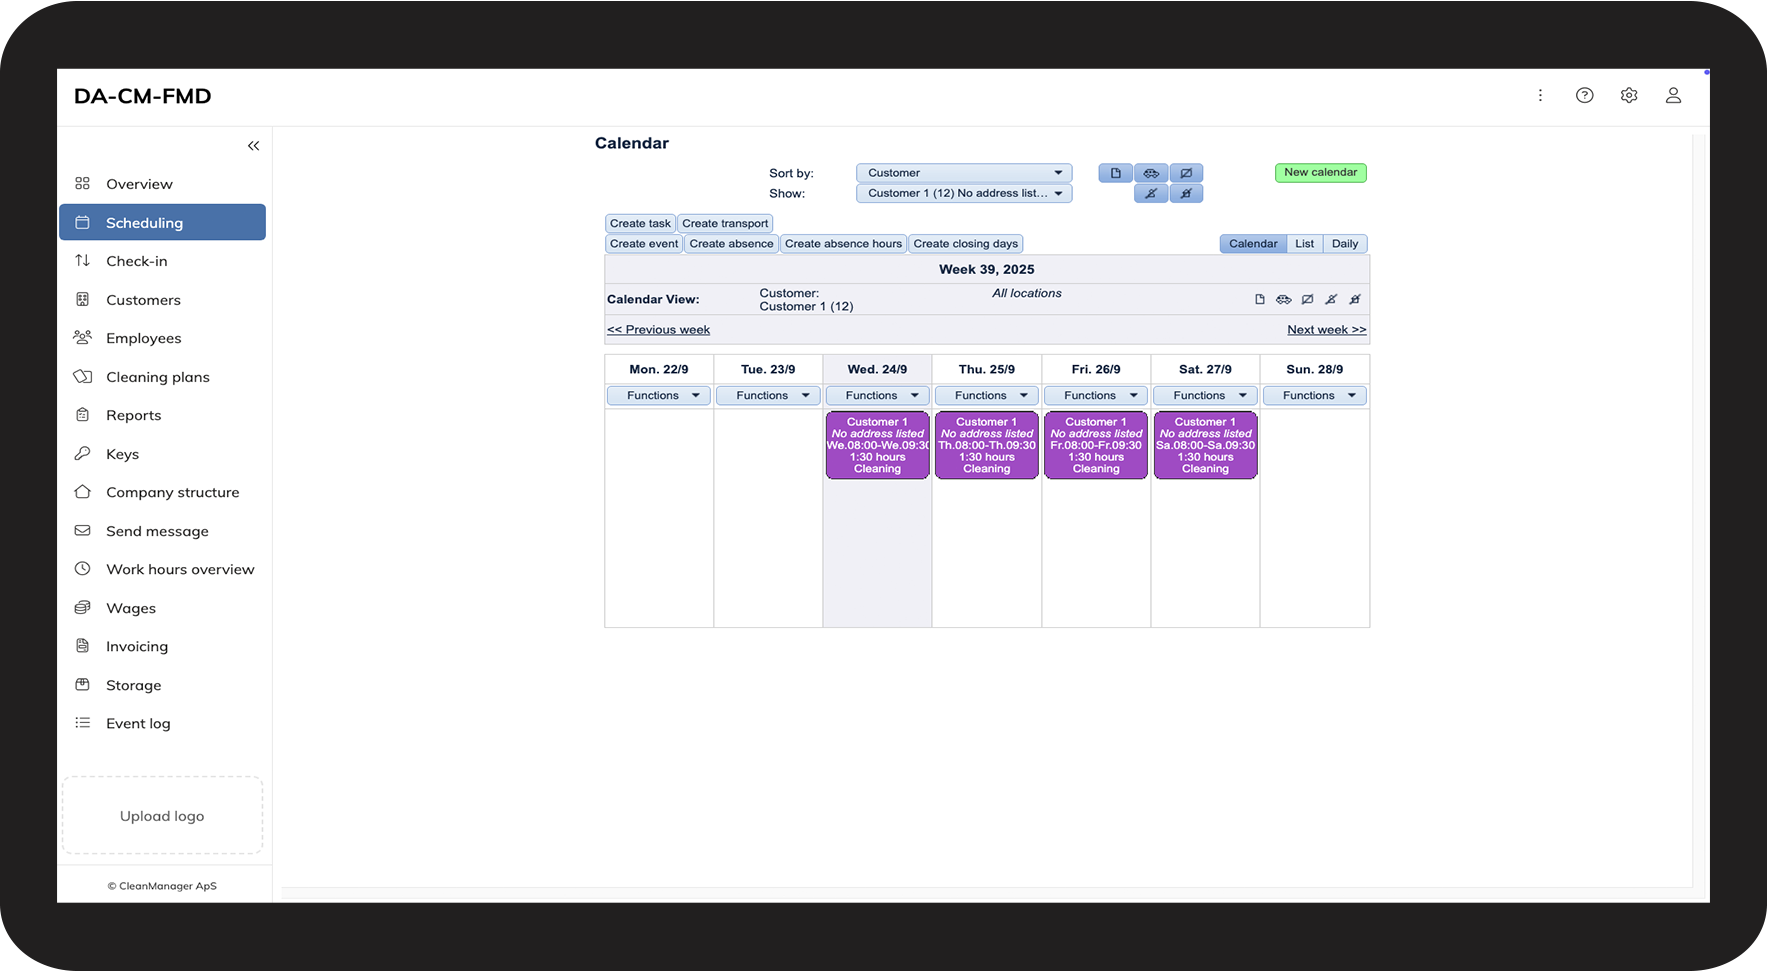Open settings gear in top bar

coord(1629,95)
